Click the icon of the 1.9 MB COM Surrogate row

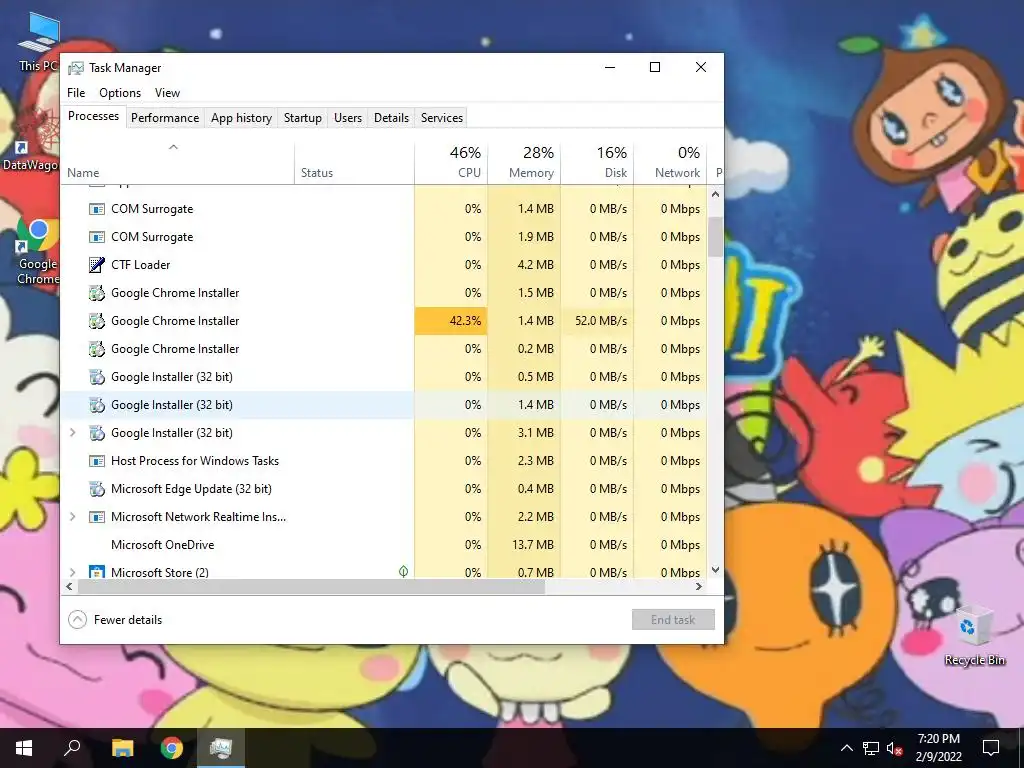click(x=97, y=237)
